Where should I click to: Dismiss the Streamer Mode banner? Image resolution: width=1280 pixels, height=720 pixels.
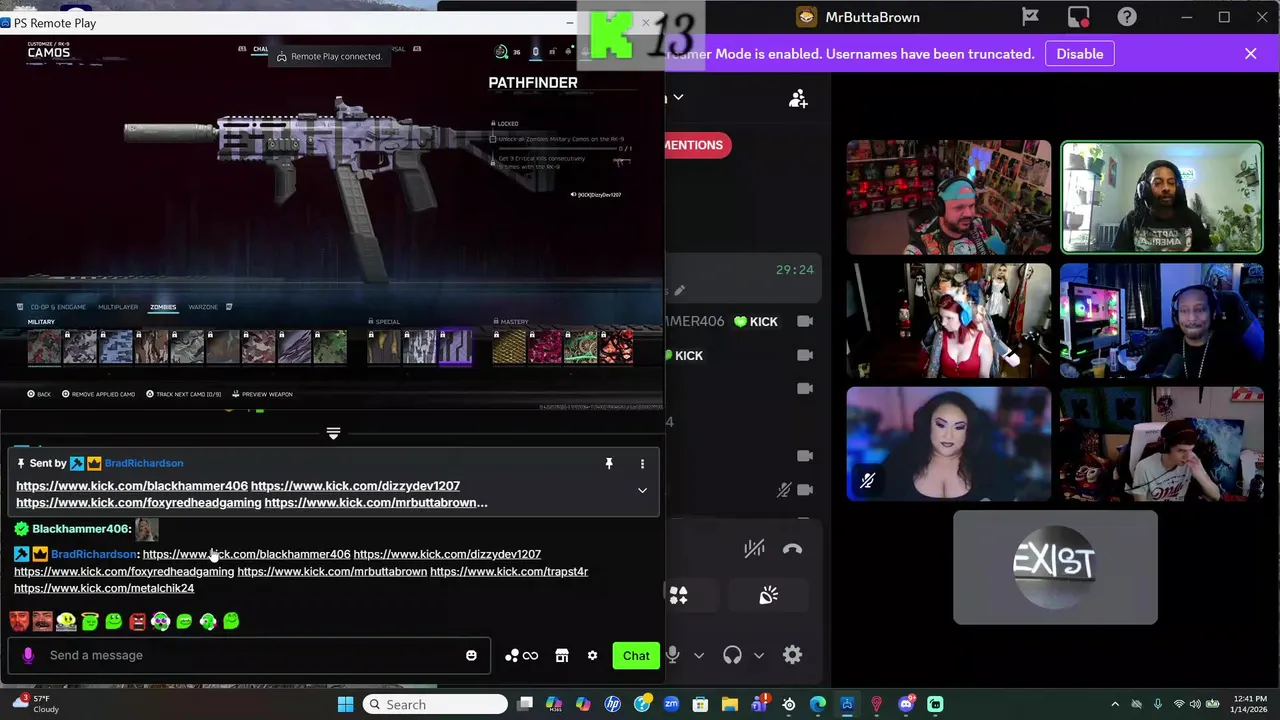tap(1250, 54)
